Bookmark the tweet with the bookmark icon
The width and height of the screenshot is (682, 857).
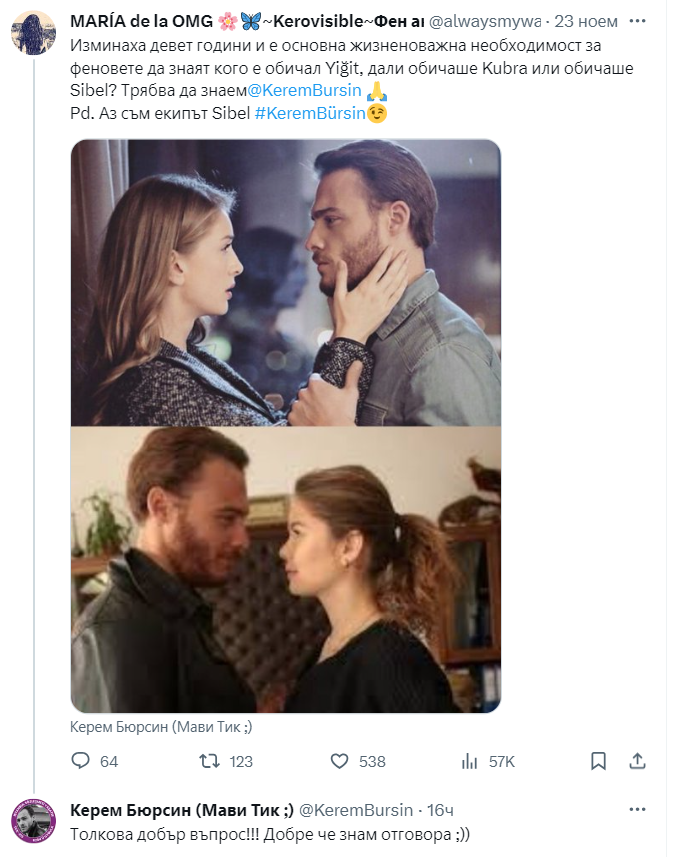(598, 761)
